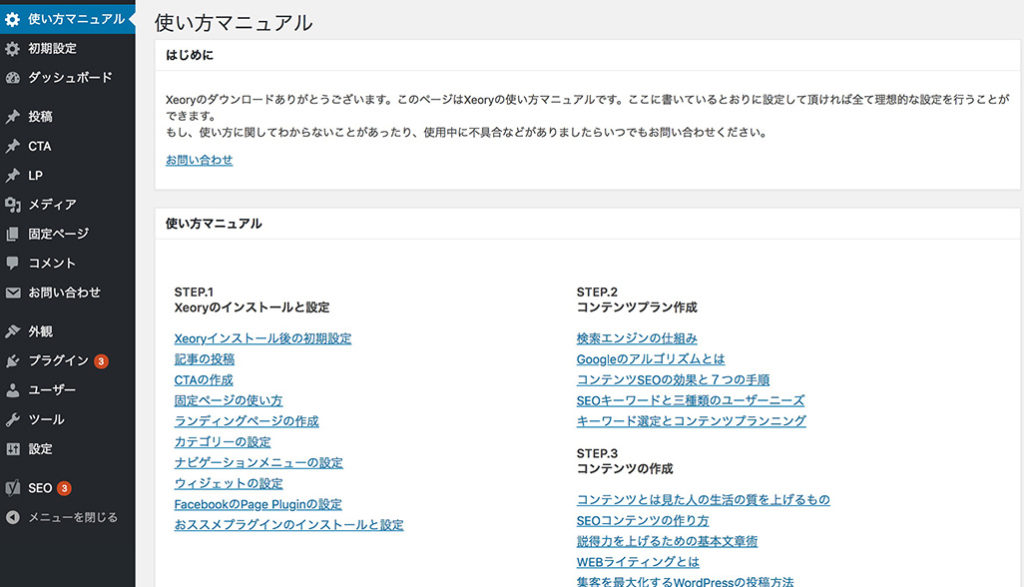Viewport: 1024px width, 587px height.
Task: Select the プラグイン (Plugins) icon with badge 3
Action: pyautogui.click(x=13, y=360)
